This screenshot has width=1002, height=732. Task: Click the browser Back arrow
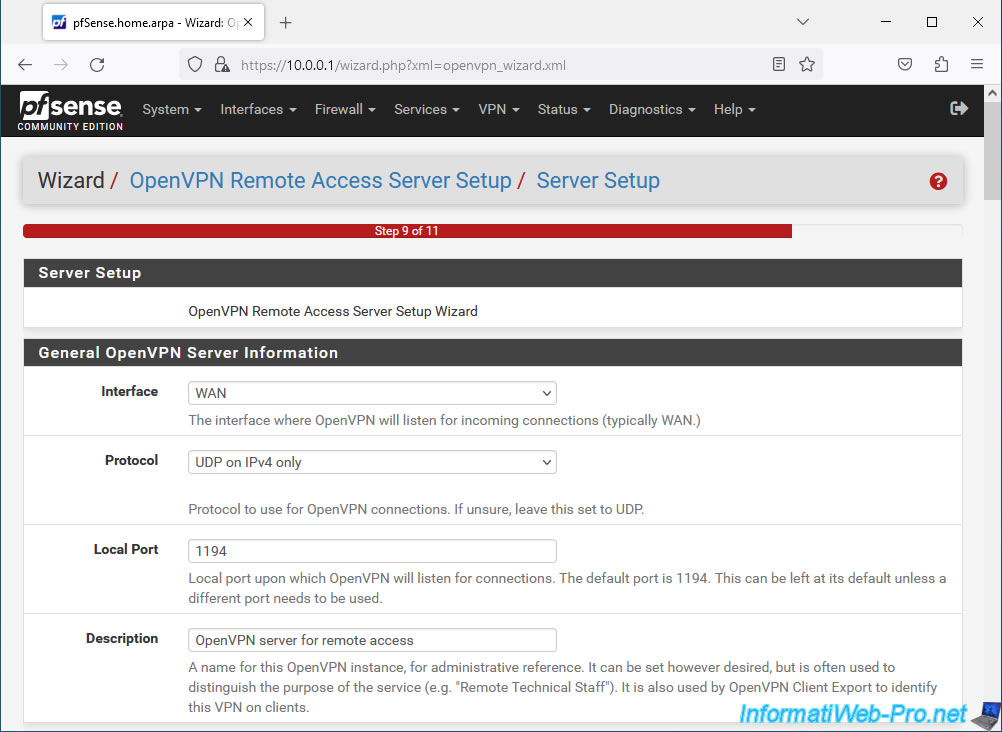[x=25, y=65]
